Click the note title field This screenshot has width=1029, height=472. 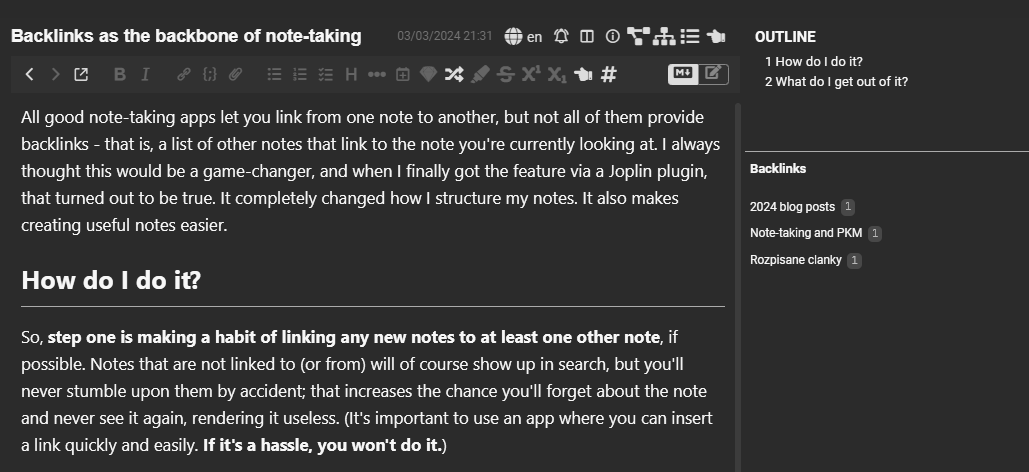coord(186,36)
